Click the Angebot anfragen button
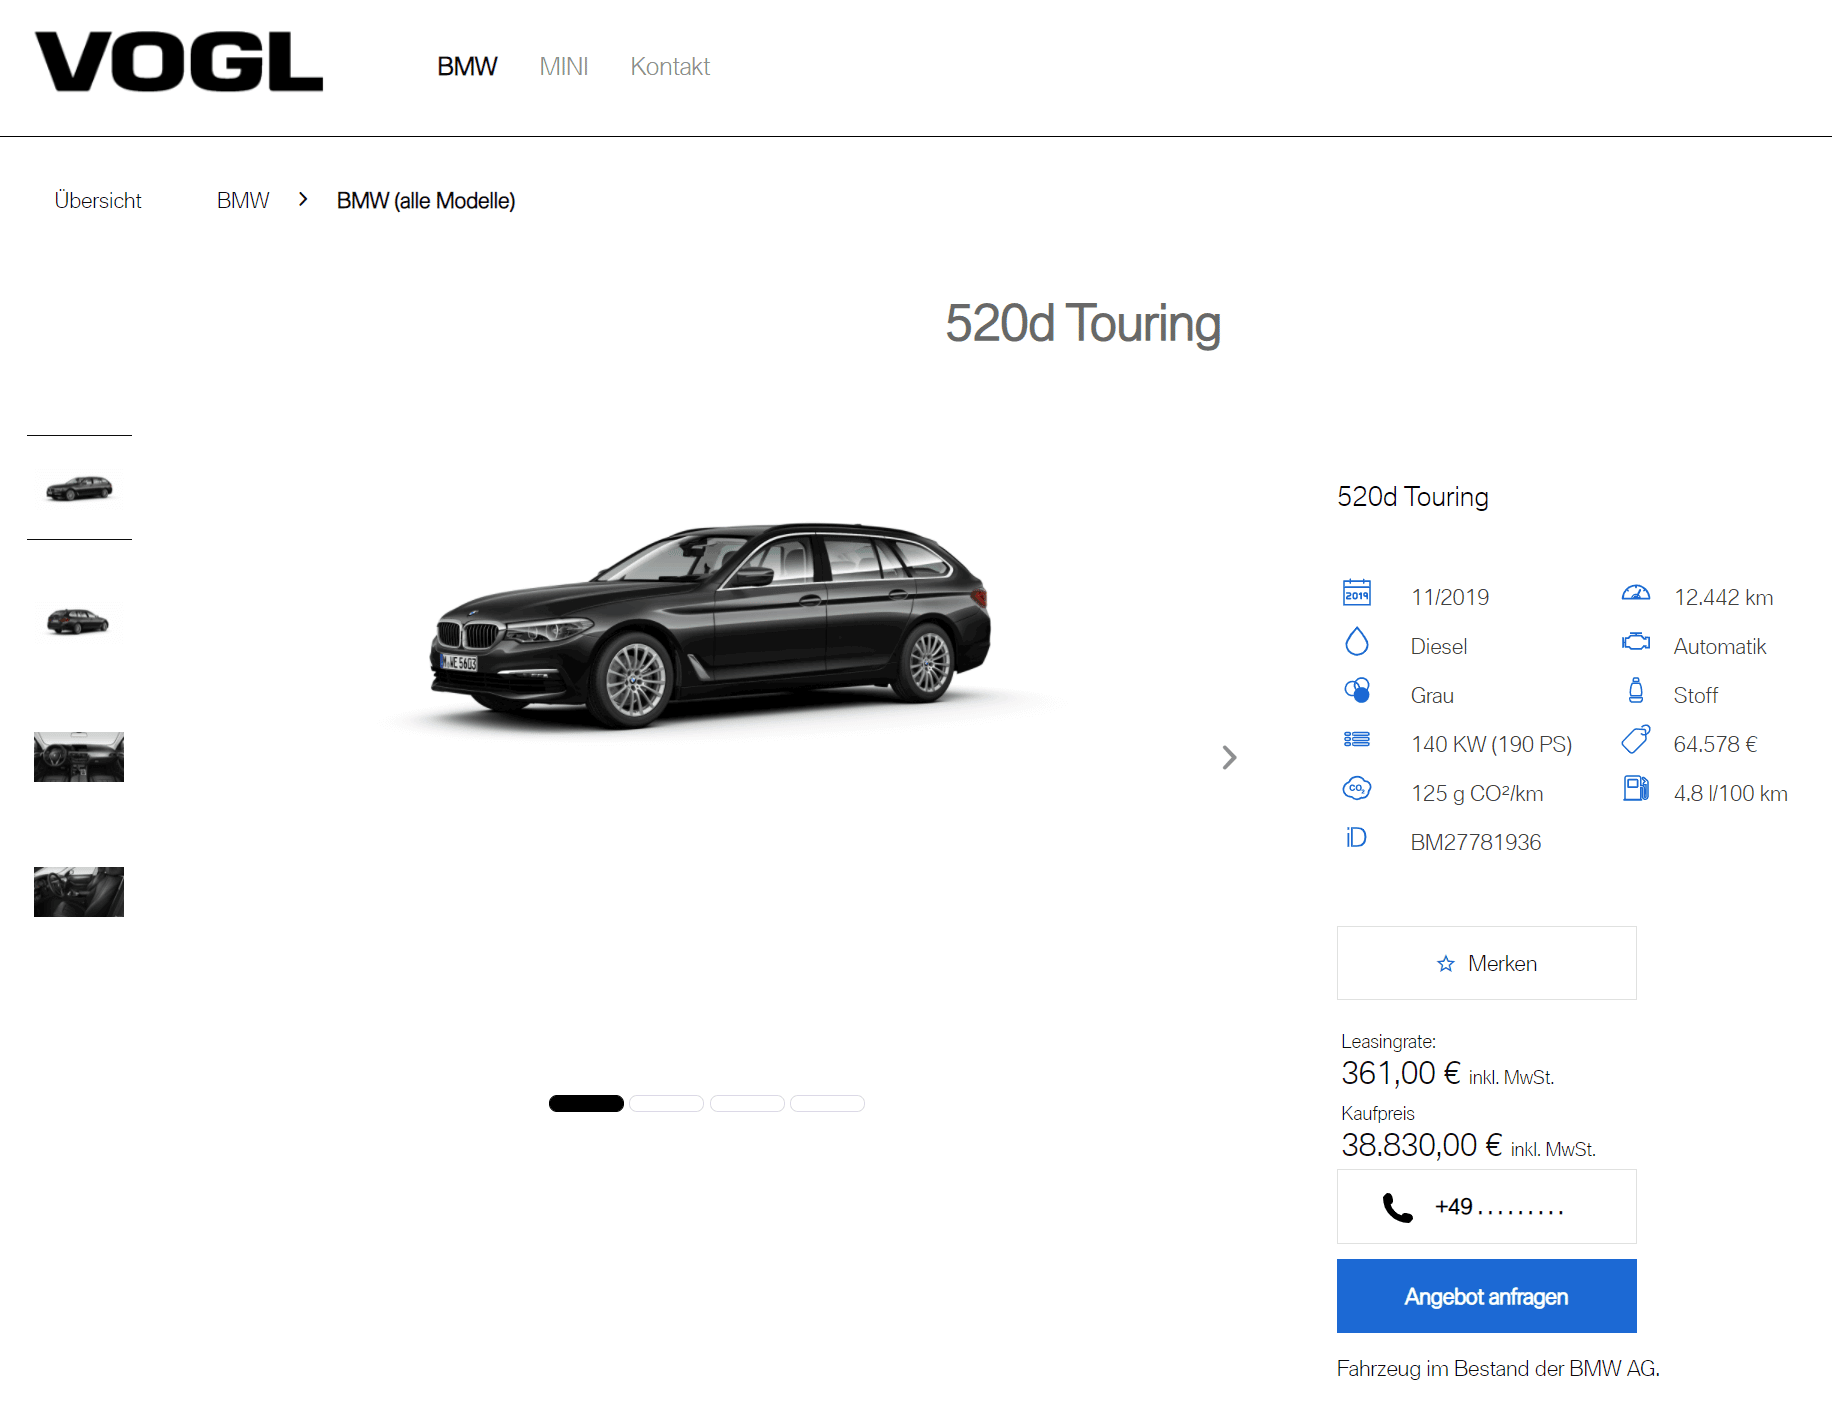The image size is (1832, 1420). 1486,1296
